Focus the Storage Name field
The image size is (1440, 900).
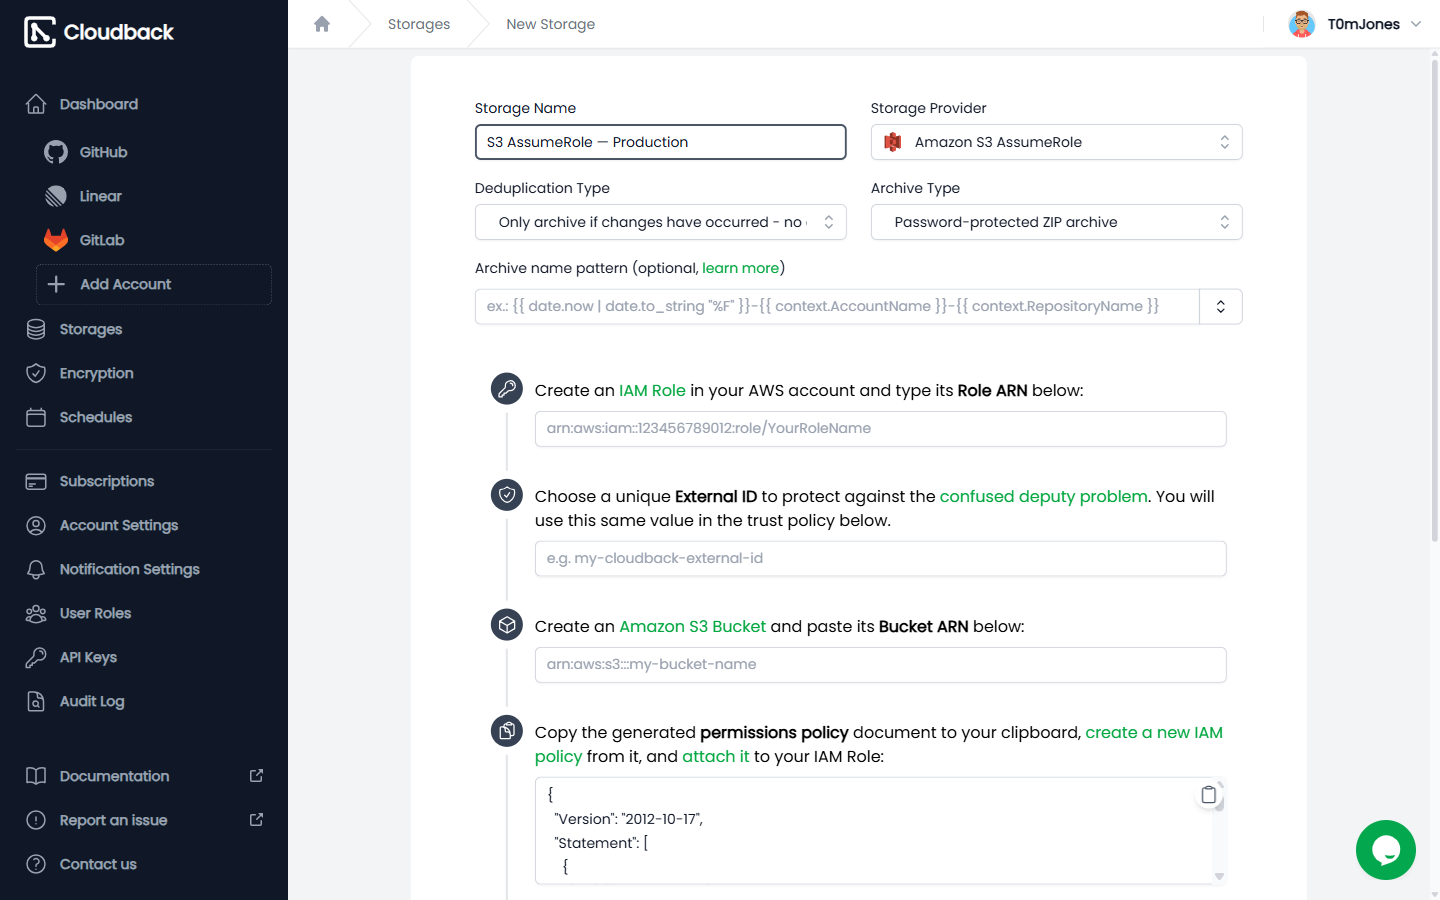pos(660,142)
